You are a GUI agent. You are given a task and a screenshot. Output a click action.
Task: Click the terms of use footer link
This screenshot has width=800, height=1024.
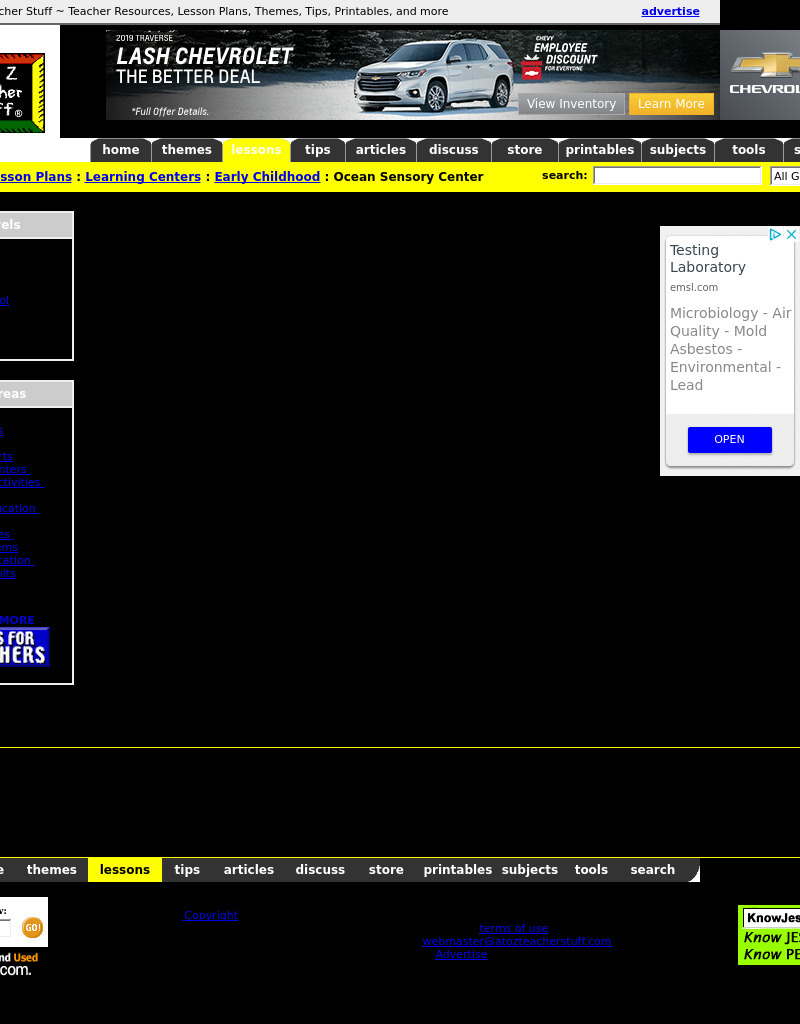click(x=514, y=929)
